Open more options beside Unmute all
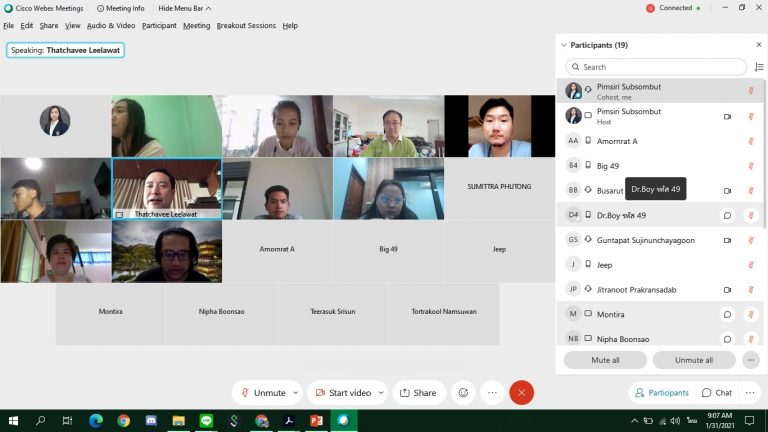The width and height of the screenshot is (768, 432). (750, 360)
